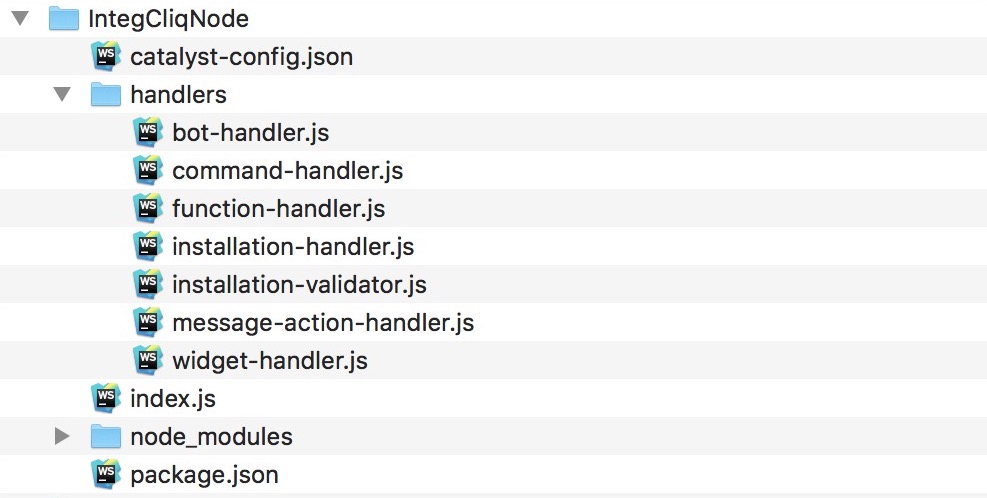
Task: Select the widget-handler.js file name
Action: click(270, 360)
